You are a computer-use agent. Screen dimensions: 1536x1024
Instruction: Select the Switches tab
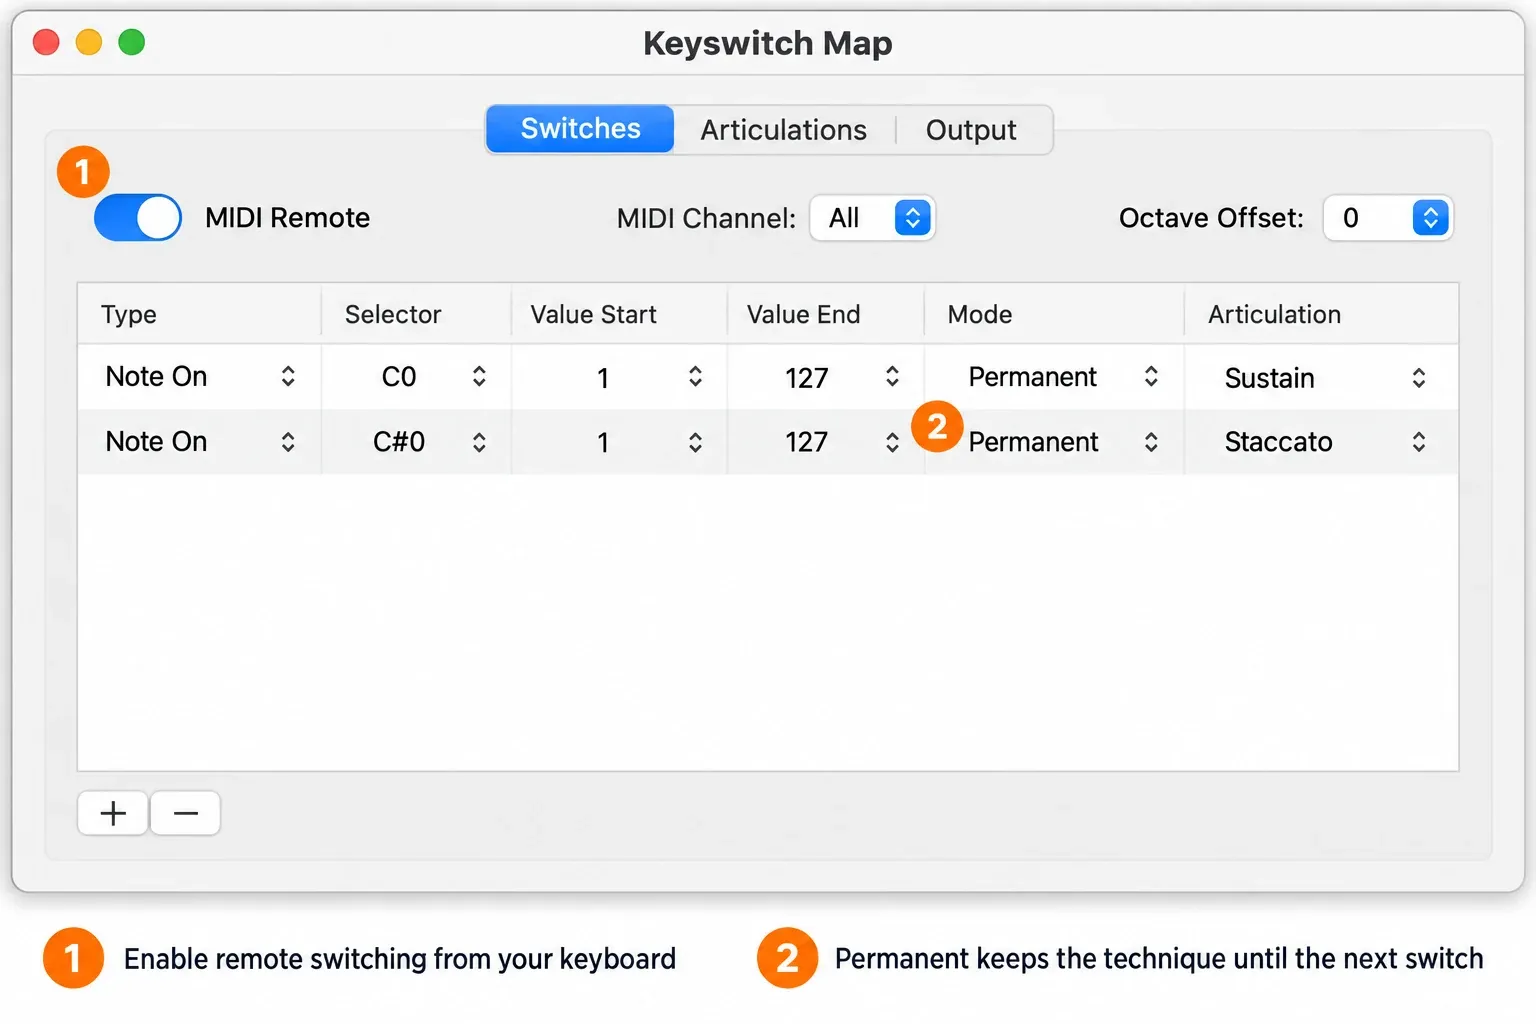coord(580,129)
